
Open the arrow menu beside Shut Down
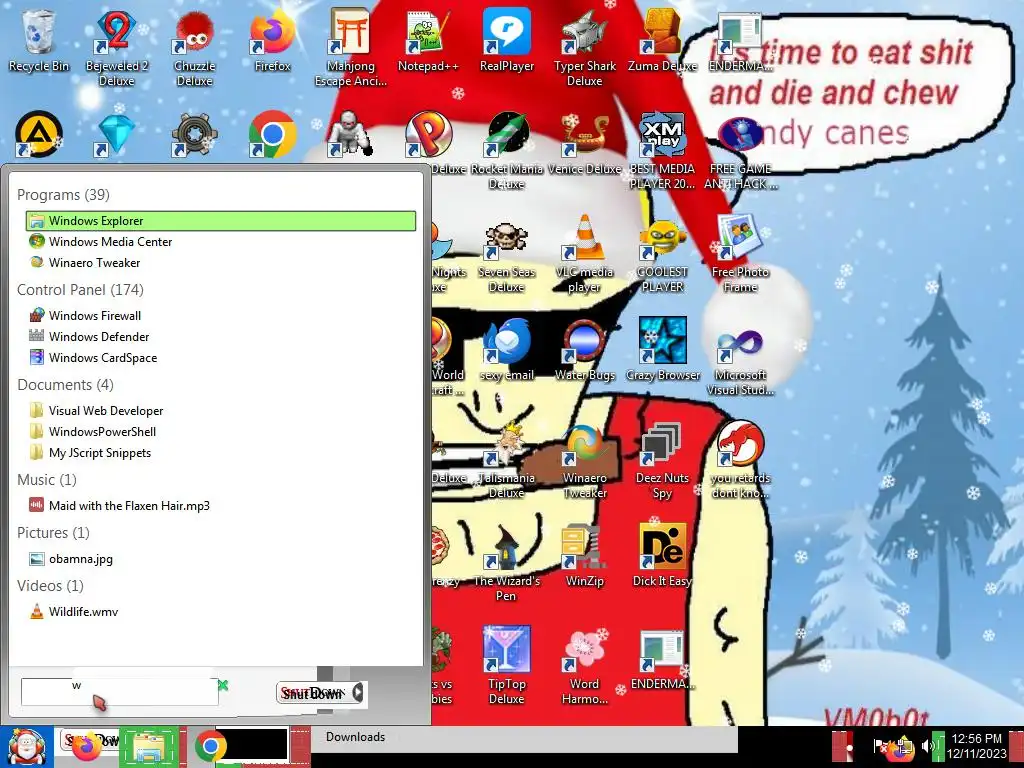click(x=358, y=693)
